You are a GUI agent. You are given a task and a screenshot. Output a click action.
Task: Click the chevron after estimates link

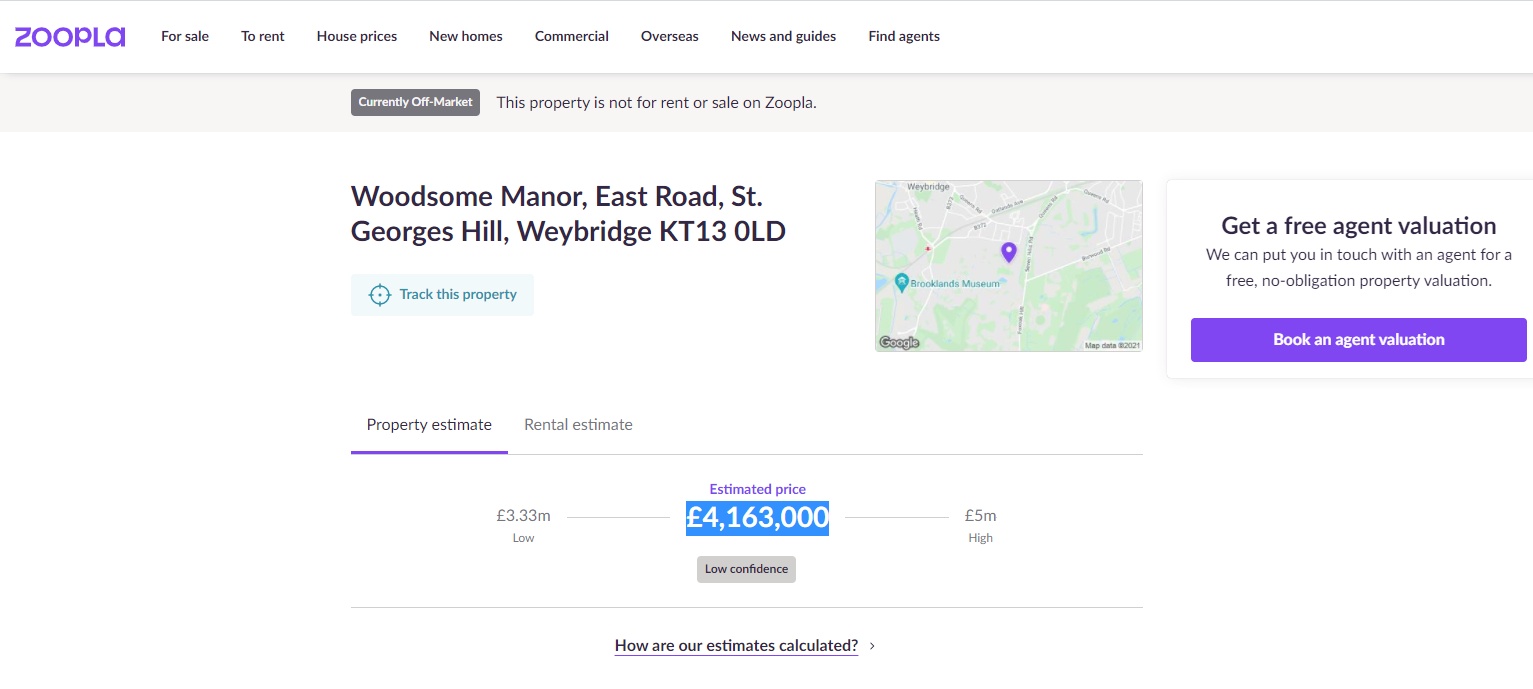pyautogui.click(x=872, y=646)
